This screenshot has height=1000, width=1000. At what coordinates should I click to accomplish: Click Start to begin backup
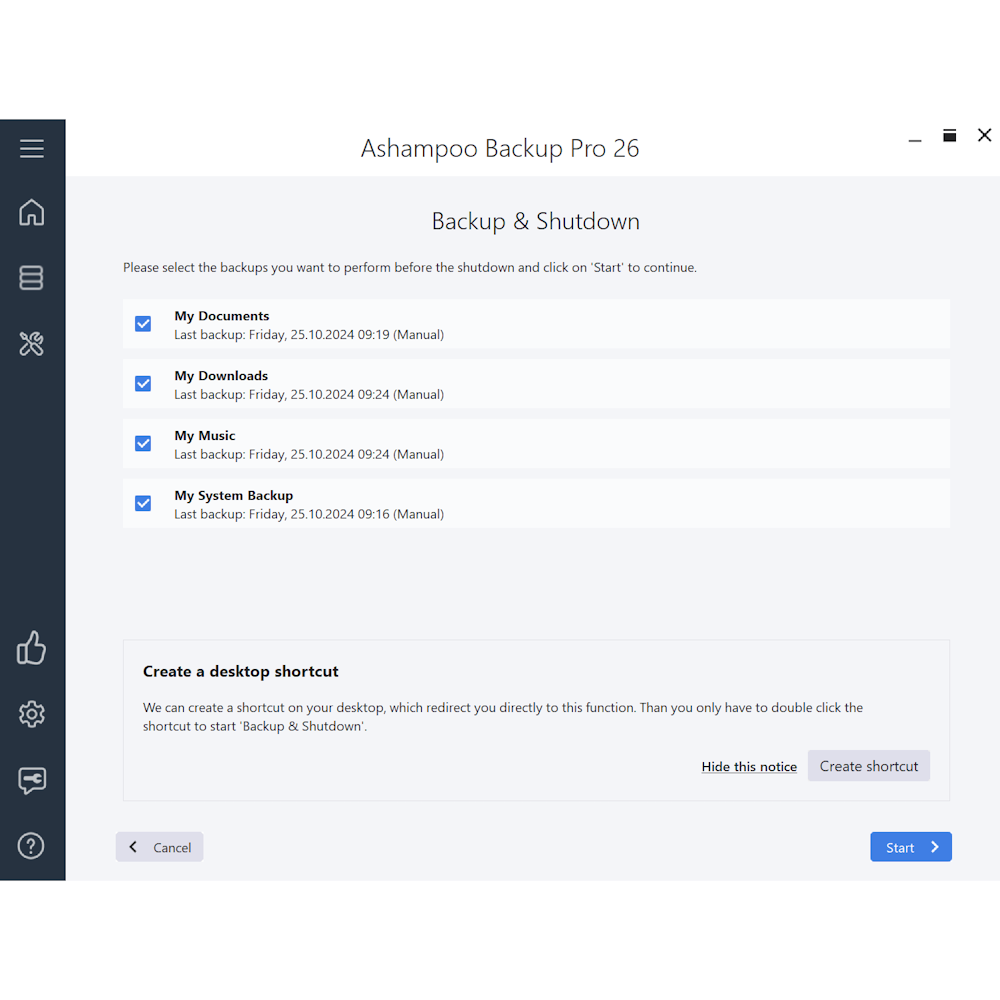click(x=910, y=847)
